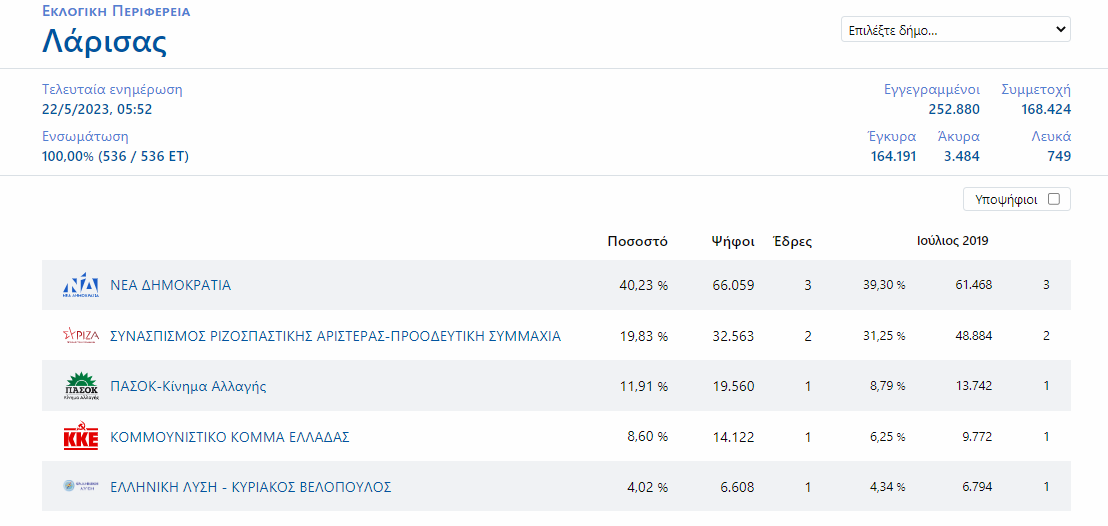Viewport: 1108px width, 526px height.
Task: Open the Επιλέξτε δήμο dropdown
Action: [955, 30]
